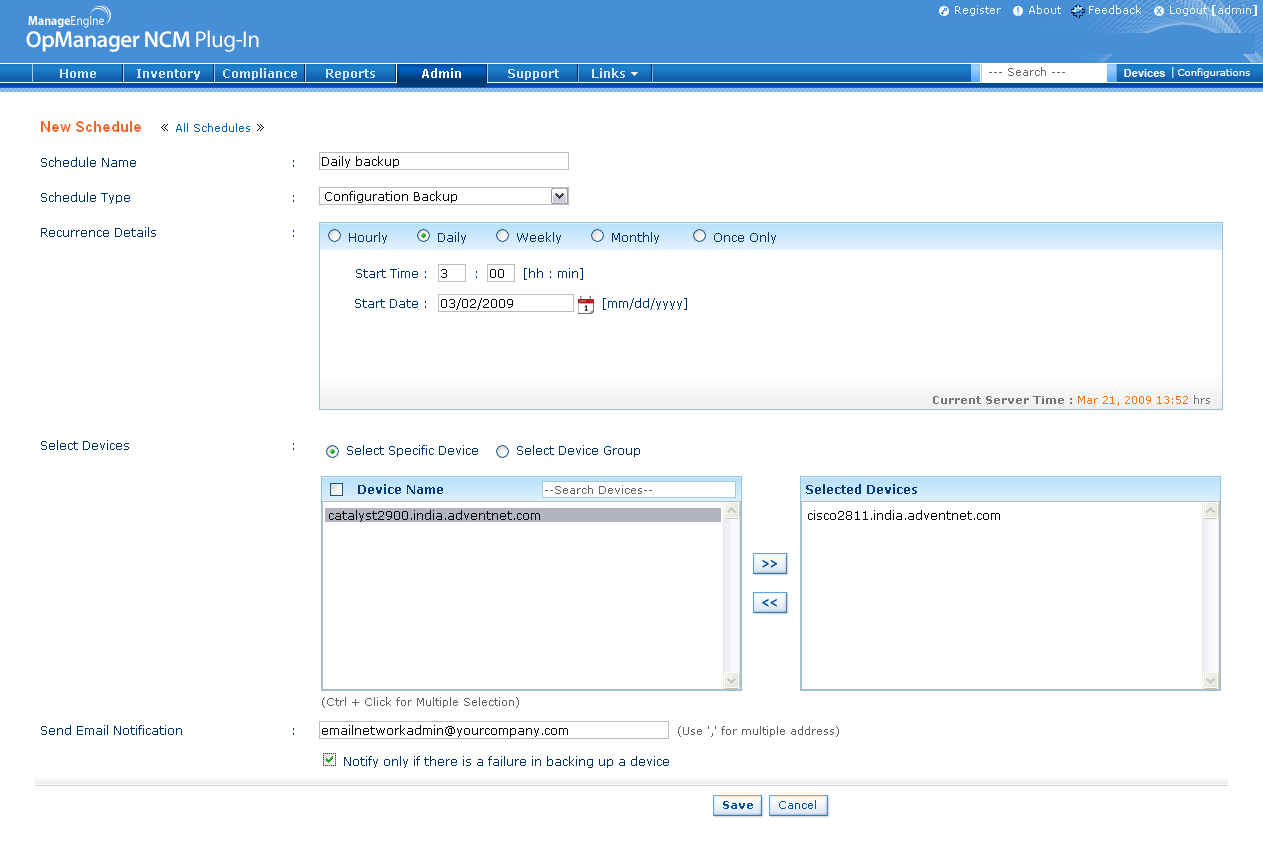Select the Weekly recurrence option
Viewport: 1263px width, 846px height.
502,237
